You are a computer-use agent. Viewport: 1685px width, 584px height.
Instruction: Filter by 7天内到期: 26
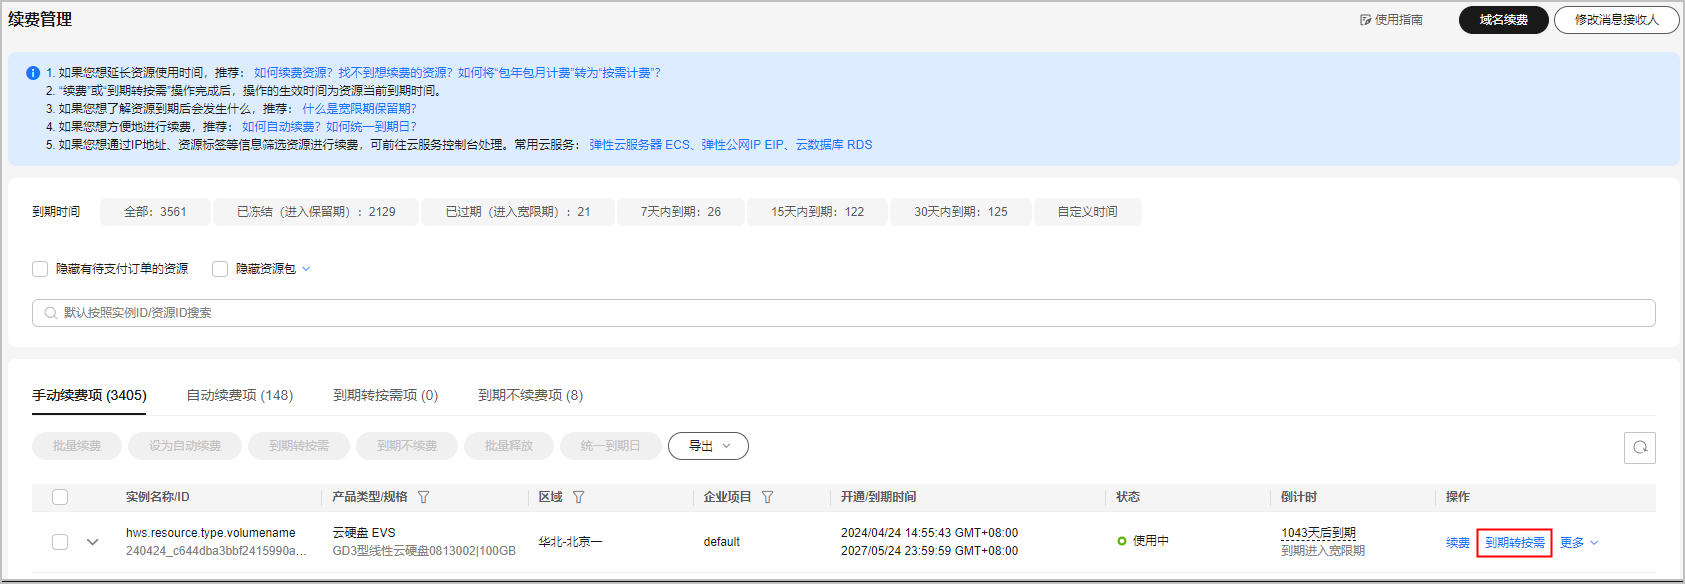680,212
